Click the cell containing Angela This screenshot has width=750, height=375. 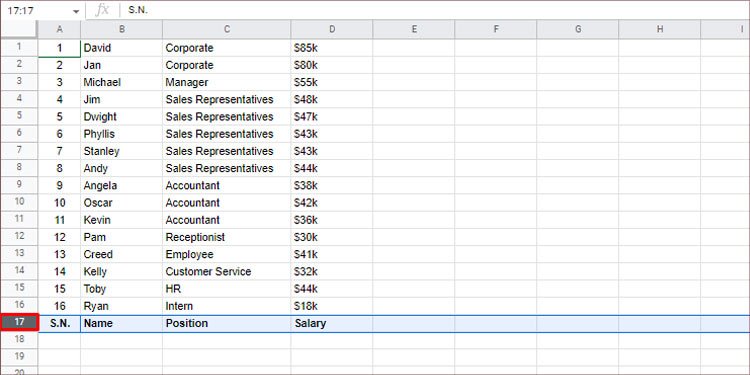tap(121, 186)
